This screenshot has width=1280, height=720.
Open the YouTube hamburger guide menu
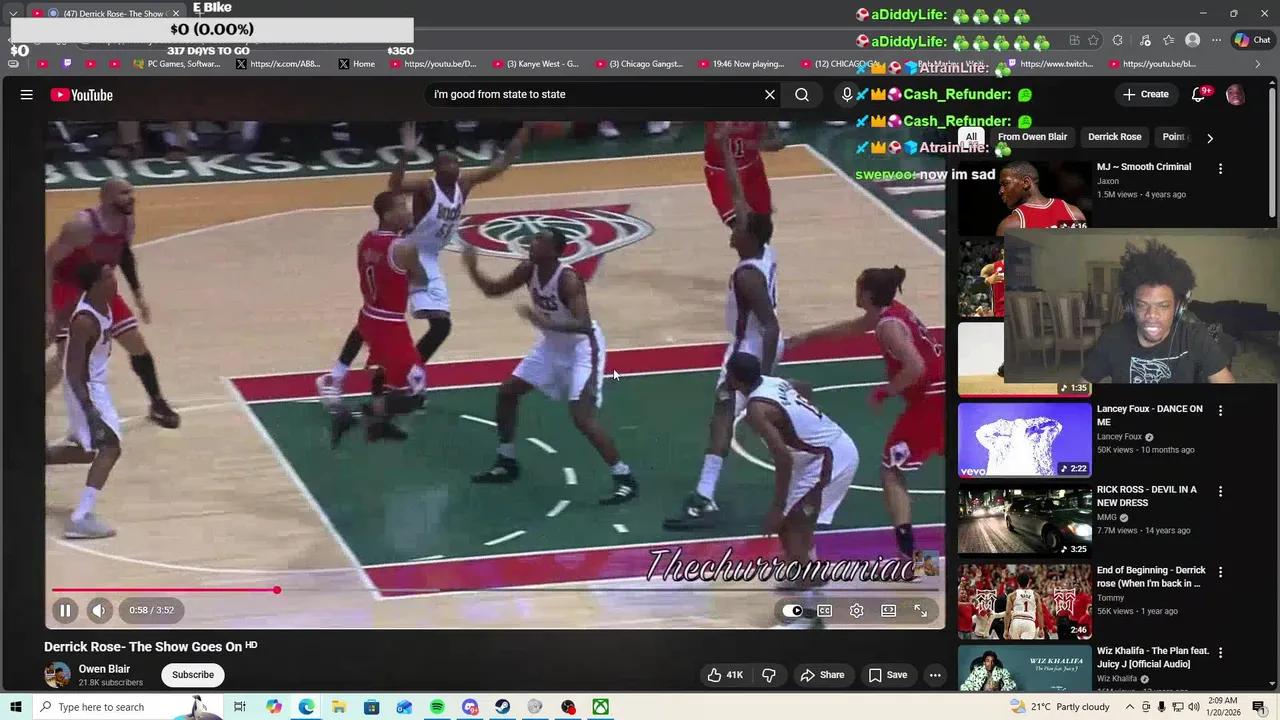coord(27,95)
